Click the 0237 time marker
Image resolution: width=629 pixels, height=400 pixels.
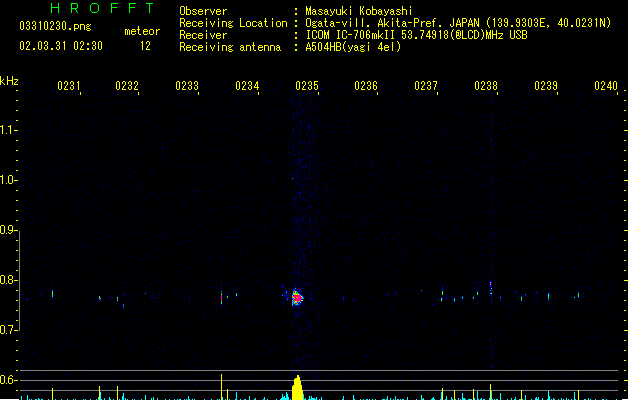(426, 86)
